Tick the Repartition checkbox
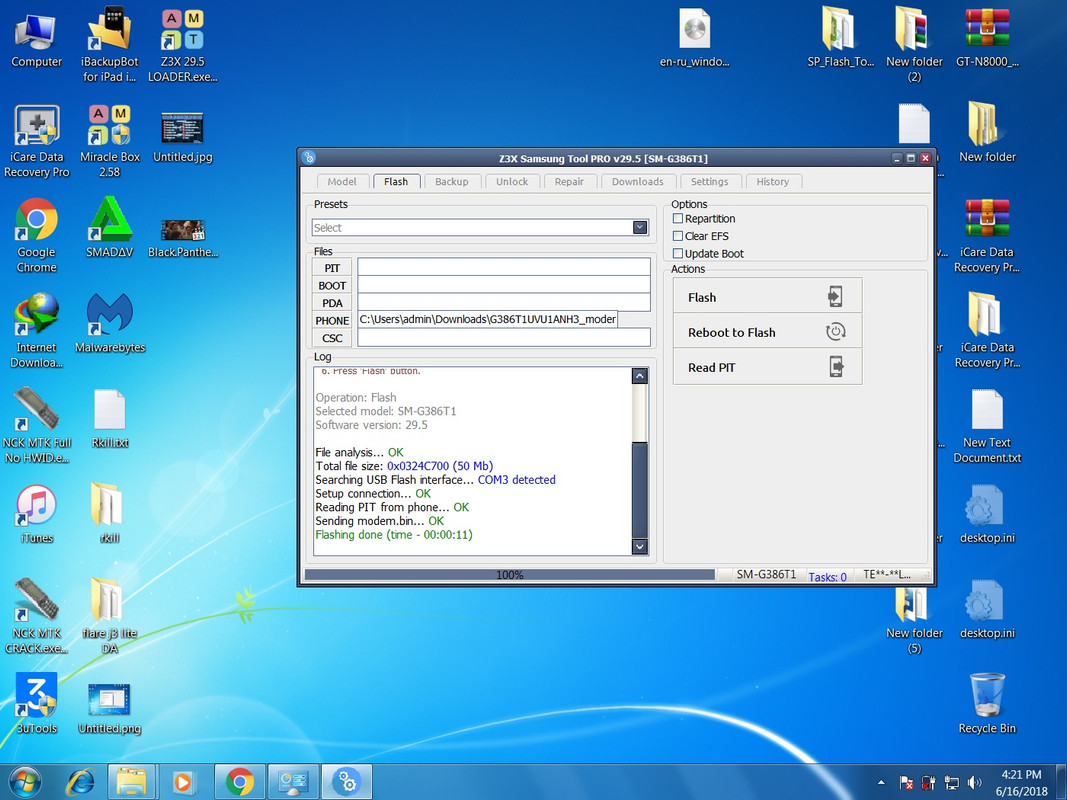Image resolution: width=1067 pixels, height=800 pixels. click(x=678, y=218)
